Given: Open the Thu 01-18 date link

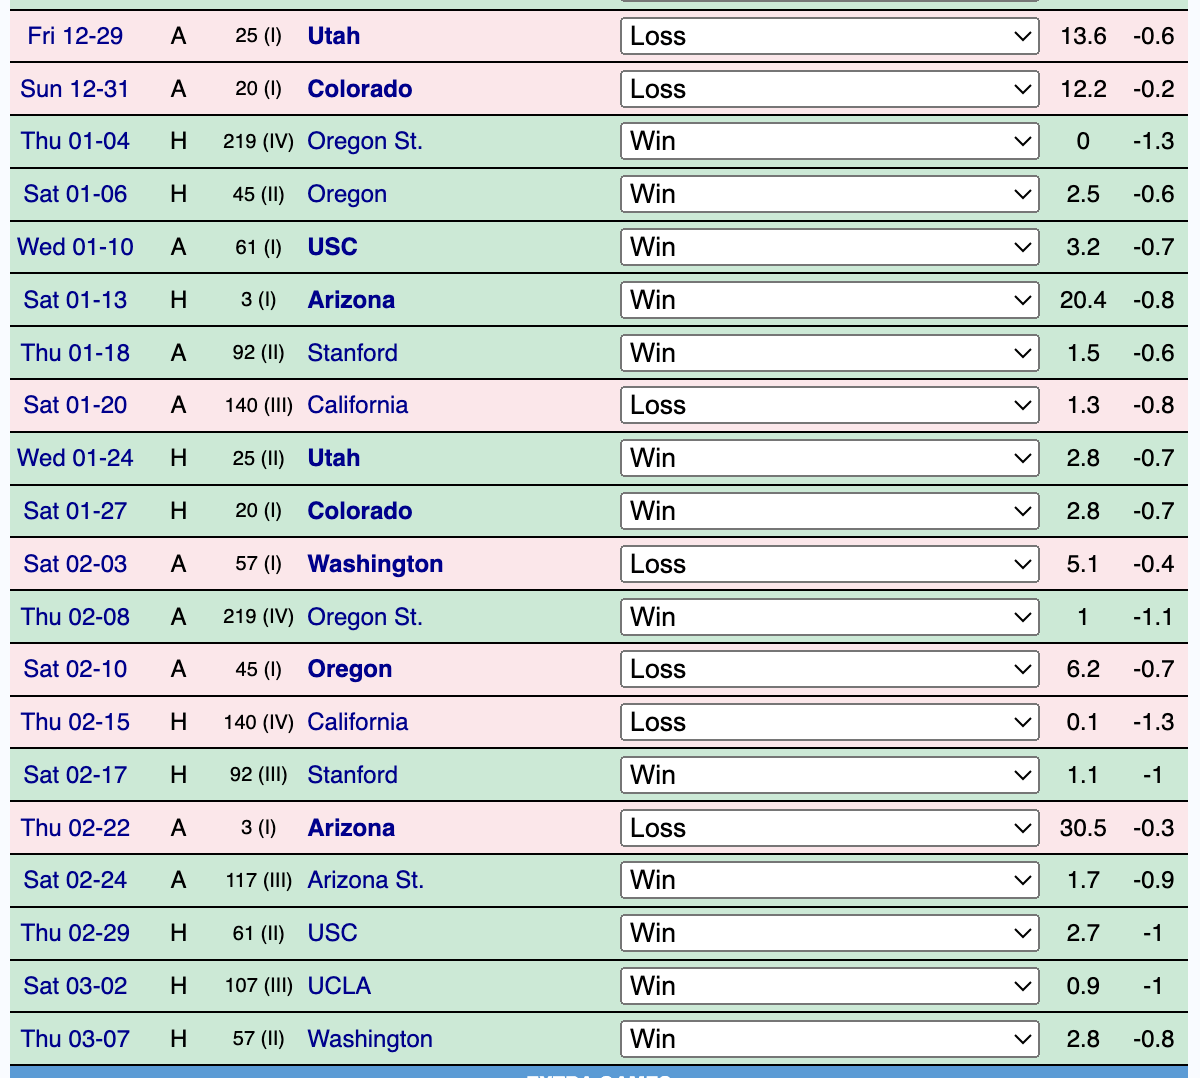Looking at the screenshot, I should tap(75, 353).
